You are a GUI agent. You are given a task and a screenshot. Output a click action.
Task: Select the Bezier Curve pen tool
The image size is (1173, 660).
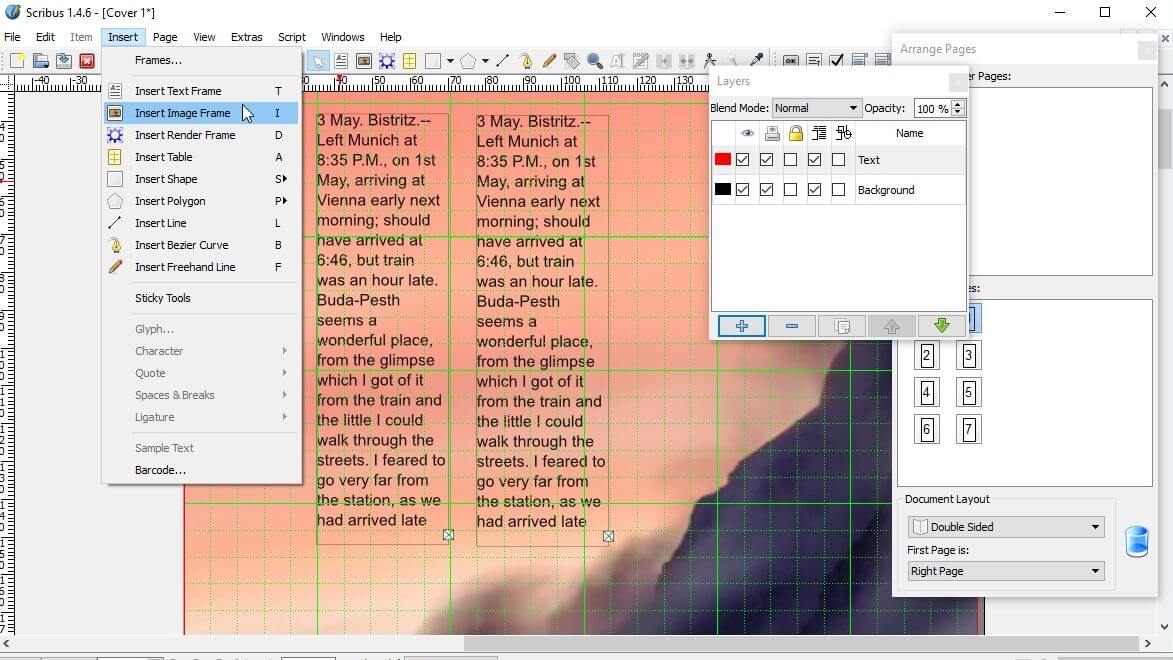coord(526,61)
